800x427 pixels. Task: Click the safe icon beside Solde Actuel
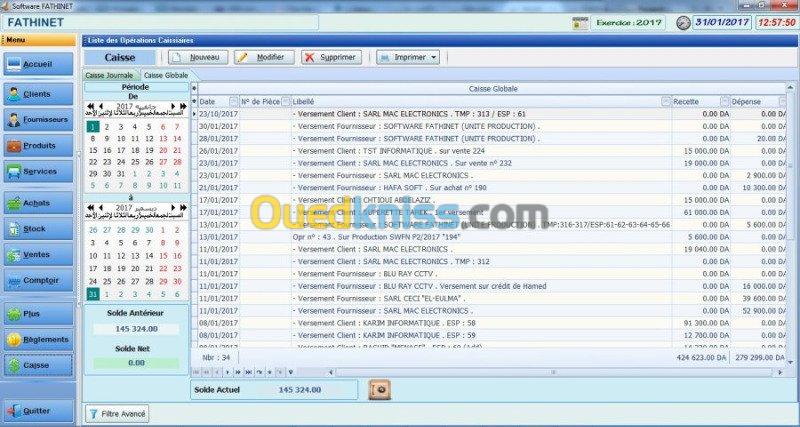tap(380, 389)
